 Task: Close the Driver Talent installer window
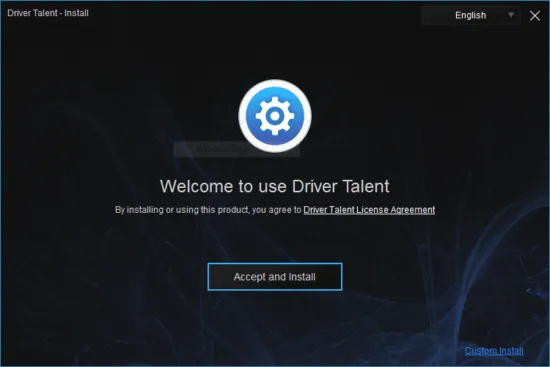coord(535,15)
